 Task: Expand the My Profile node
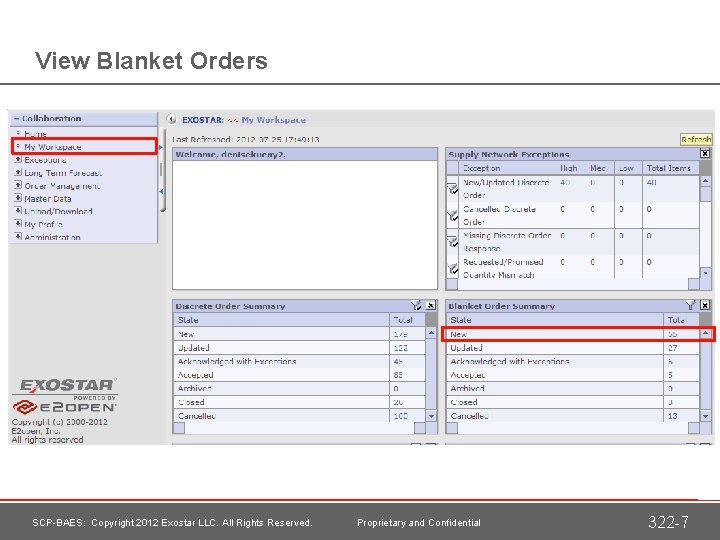click(x=18, y=224)
